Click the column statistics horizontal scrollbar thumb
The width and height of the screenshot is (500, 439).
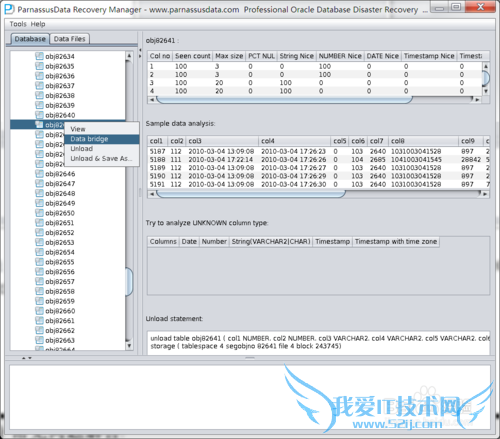coord(284,99)
